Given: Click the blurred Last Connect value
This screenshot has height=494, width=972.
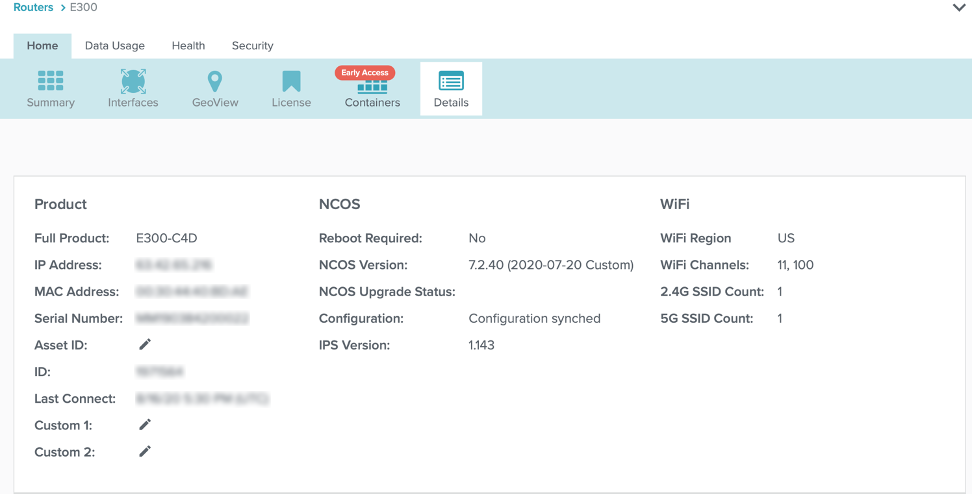Looking at the screenshot, I should (202, 399).
